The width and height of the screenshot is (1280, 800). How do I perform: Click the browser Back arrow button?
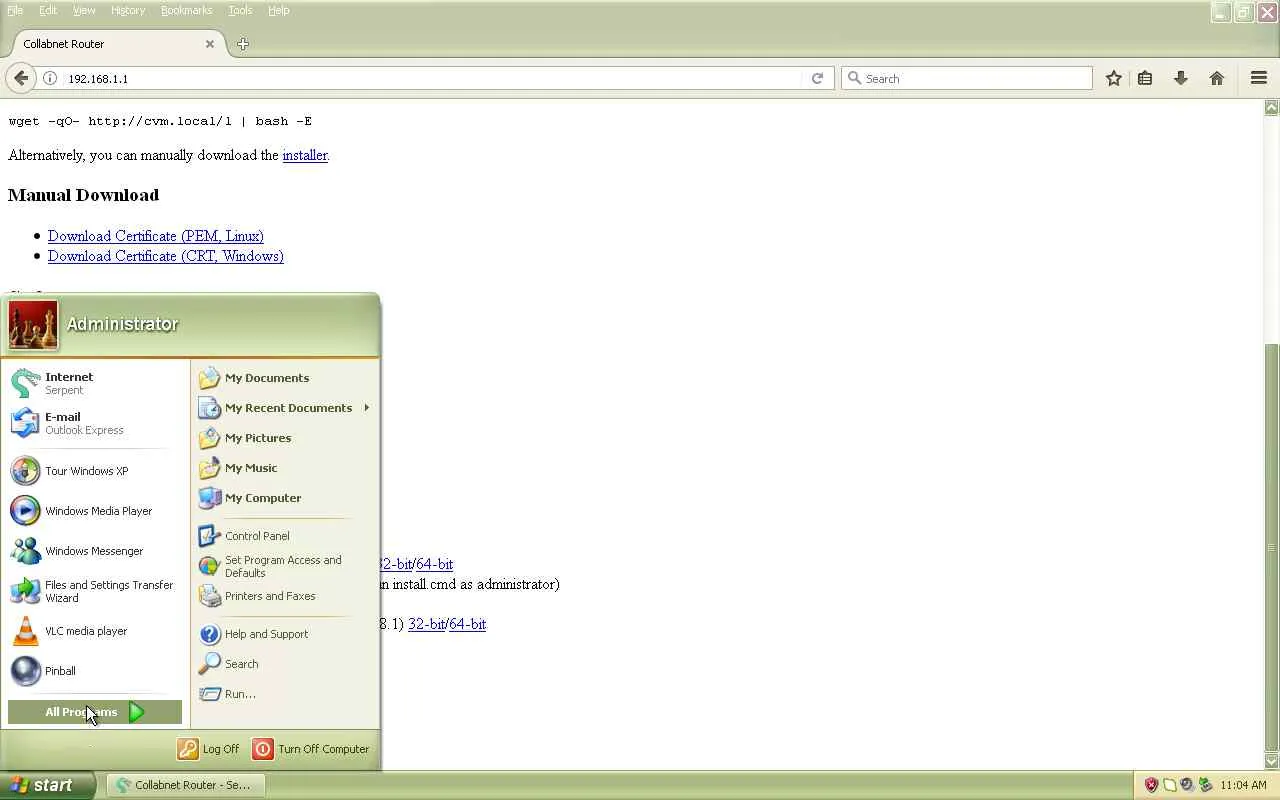[x=21, y=78]
